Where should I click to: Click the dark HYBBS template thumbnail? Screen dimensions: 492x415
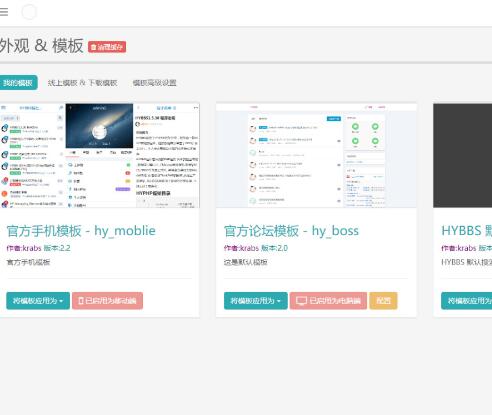point(463,155)
